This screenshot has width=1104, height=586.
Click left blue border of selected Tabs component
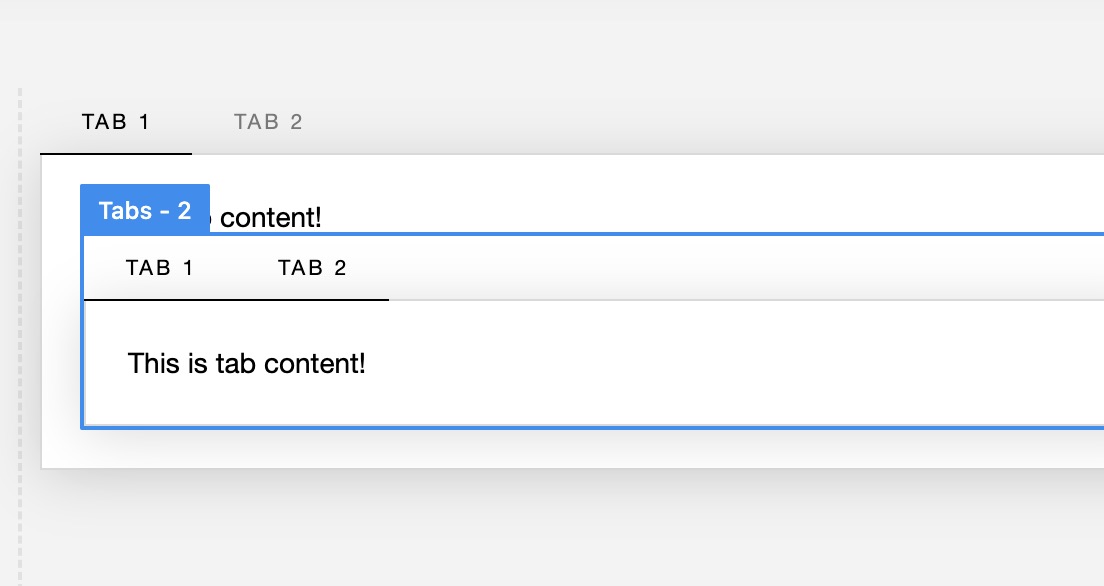82,350
